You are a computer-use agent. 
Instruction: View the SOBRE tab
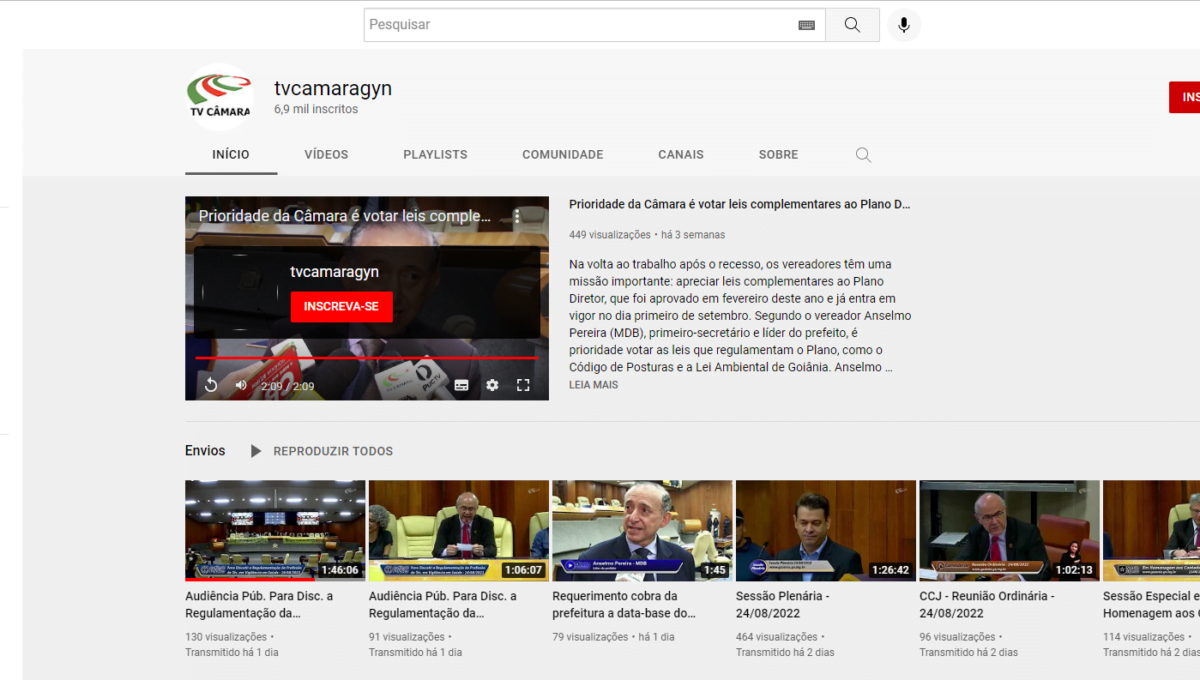tap(778, 155)
